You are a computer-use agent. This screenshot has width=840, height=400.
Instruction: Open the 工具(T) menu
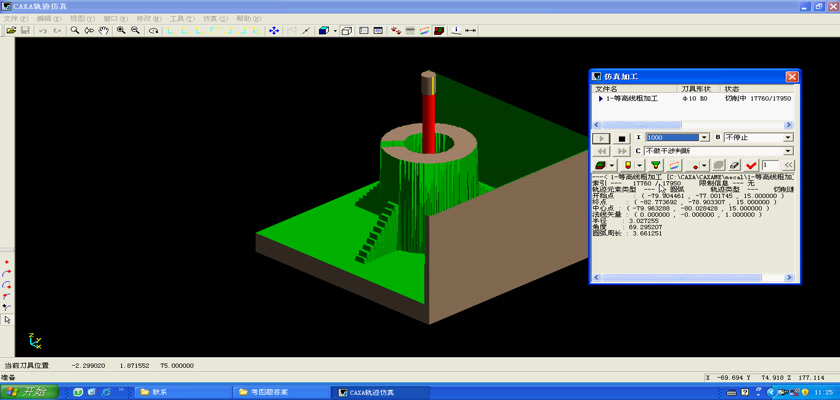click(182, 18)
